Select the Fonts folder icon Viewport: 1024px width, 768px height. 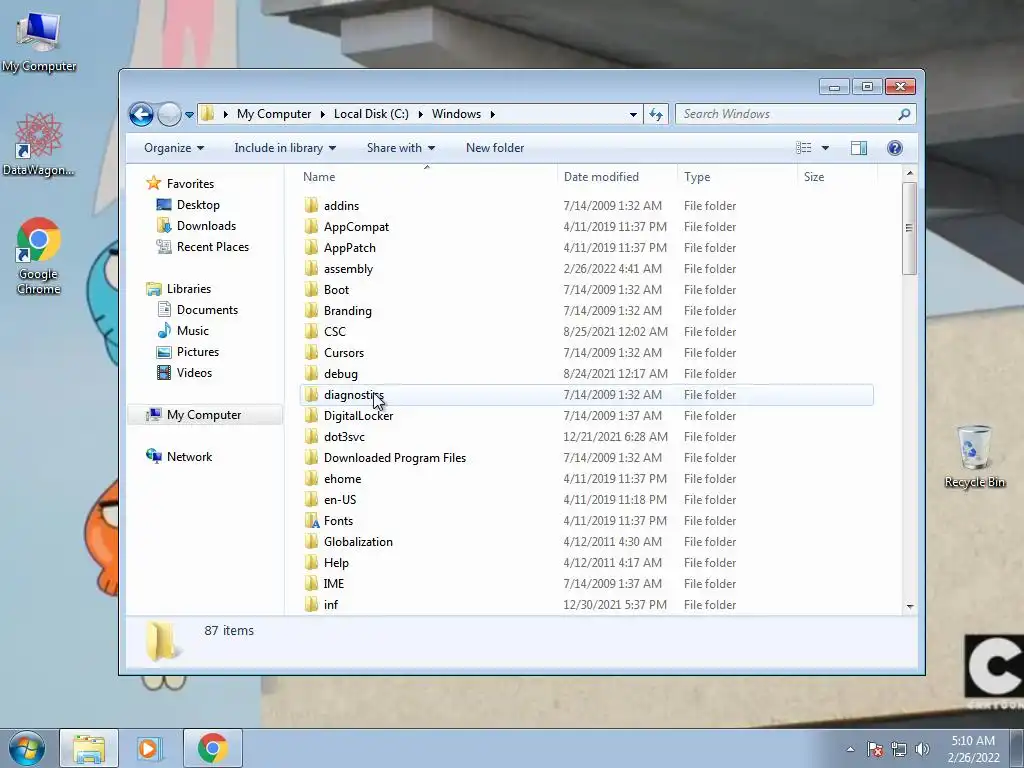[312, 520]
